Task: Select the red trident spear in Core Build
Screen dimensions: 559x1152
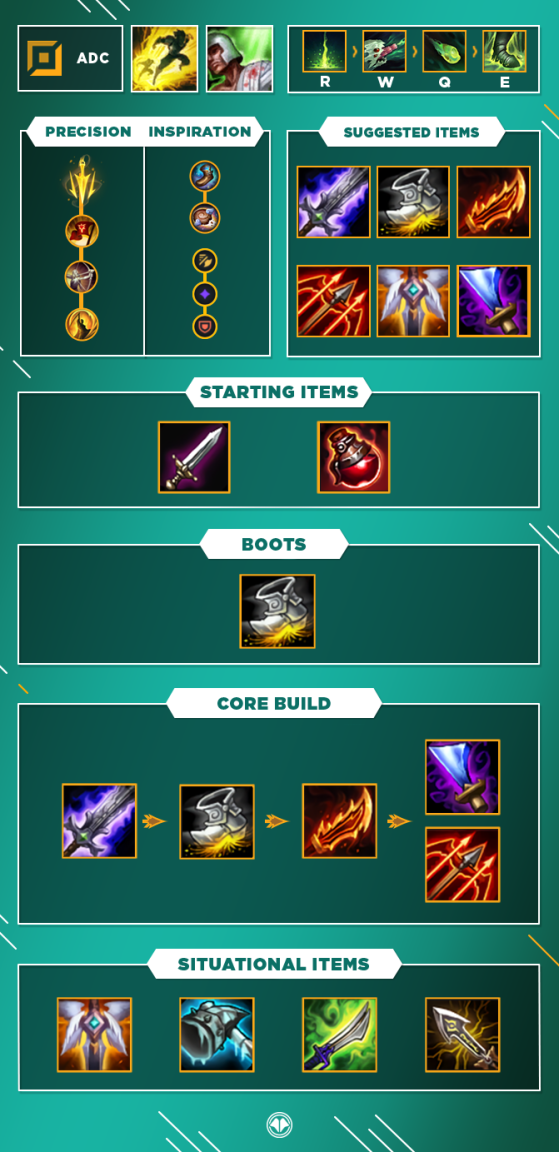Action: tap(463, 865)
